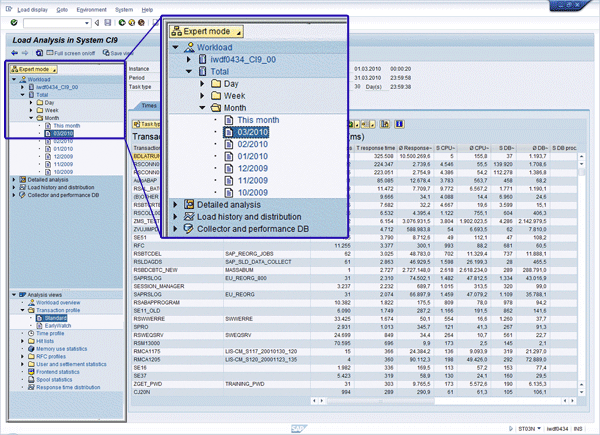
Task: Collapse the Analysis views node
Action: point(14,295)
